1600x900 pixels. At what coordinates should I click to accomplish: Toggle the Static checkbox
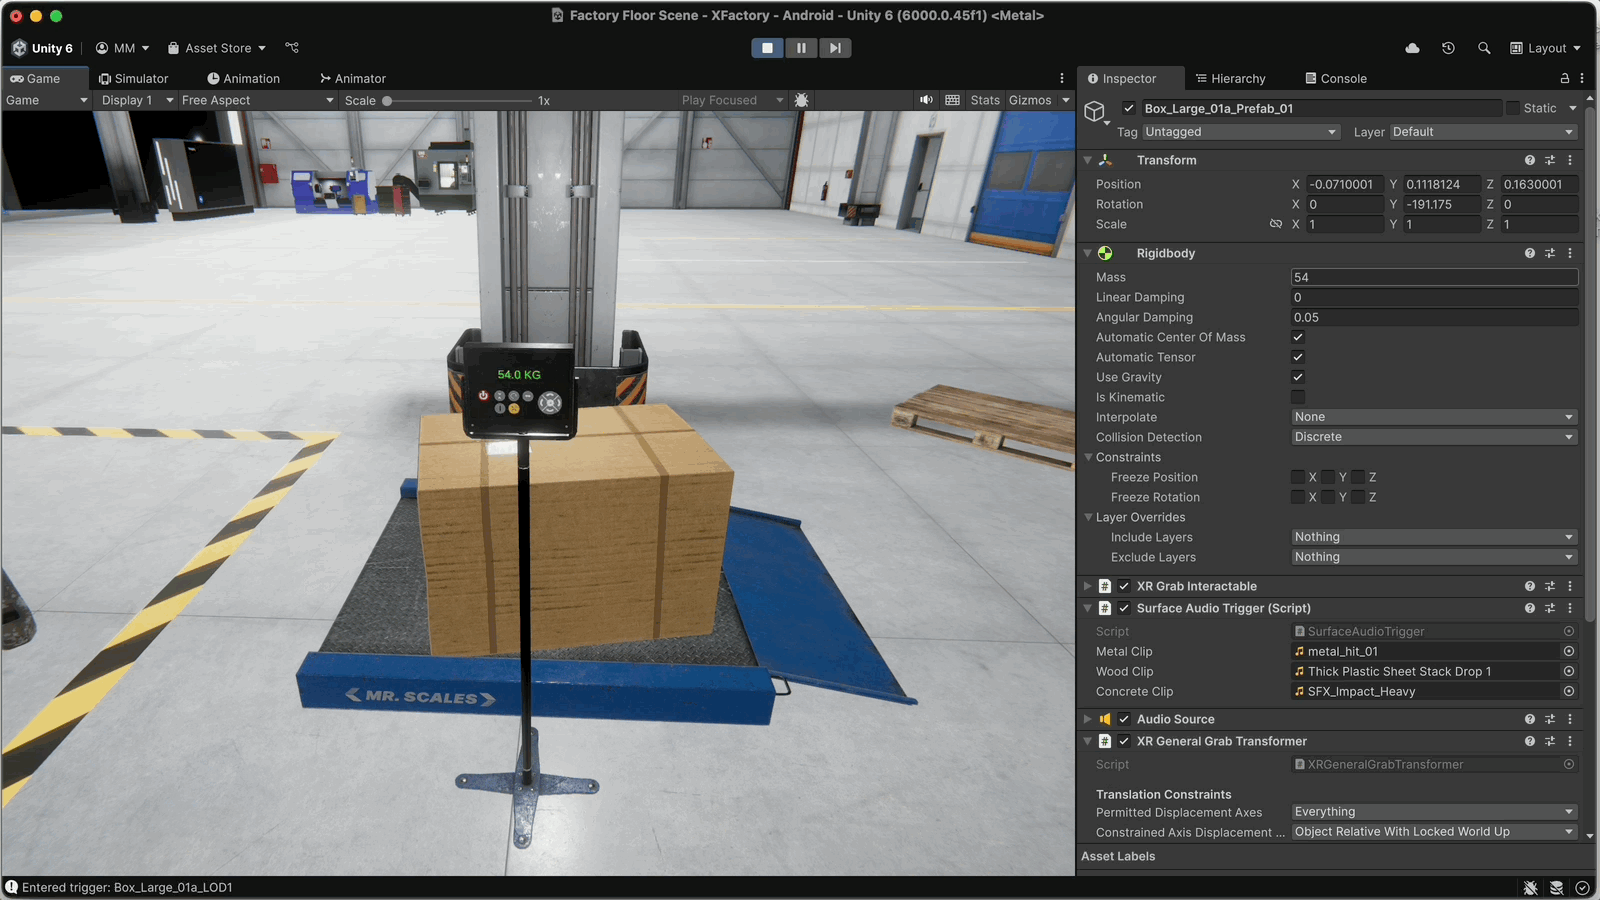tap(1513, 108)
